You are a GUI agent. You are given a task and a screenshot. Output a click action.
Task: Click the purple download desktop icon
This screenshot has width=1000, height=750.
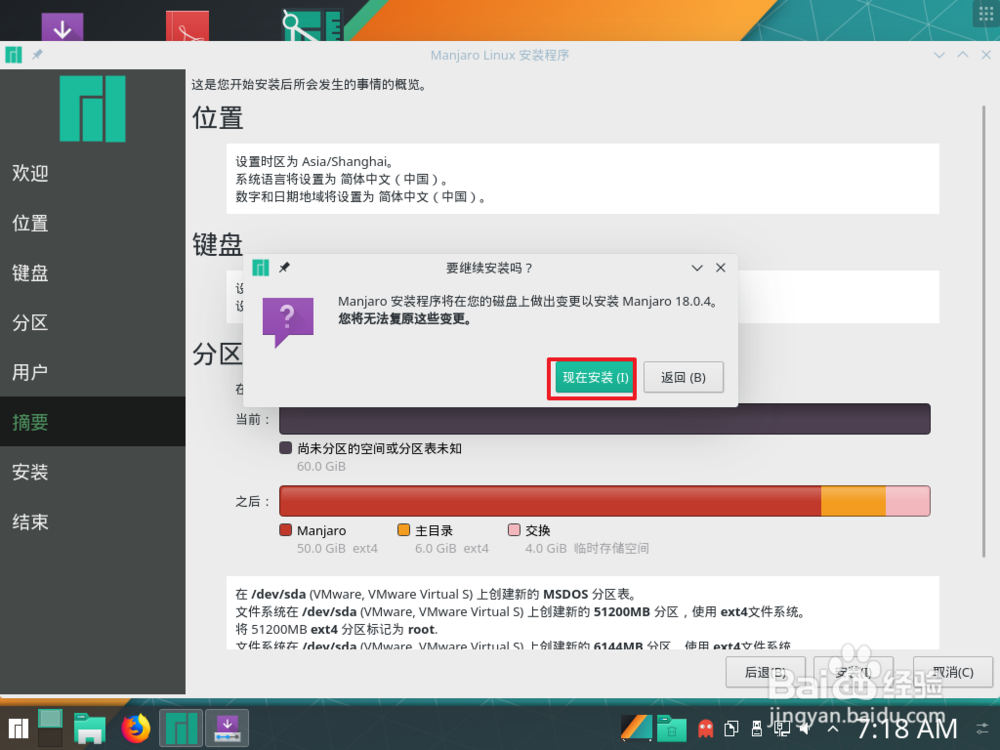pos(62,26)
